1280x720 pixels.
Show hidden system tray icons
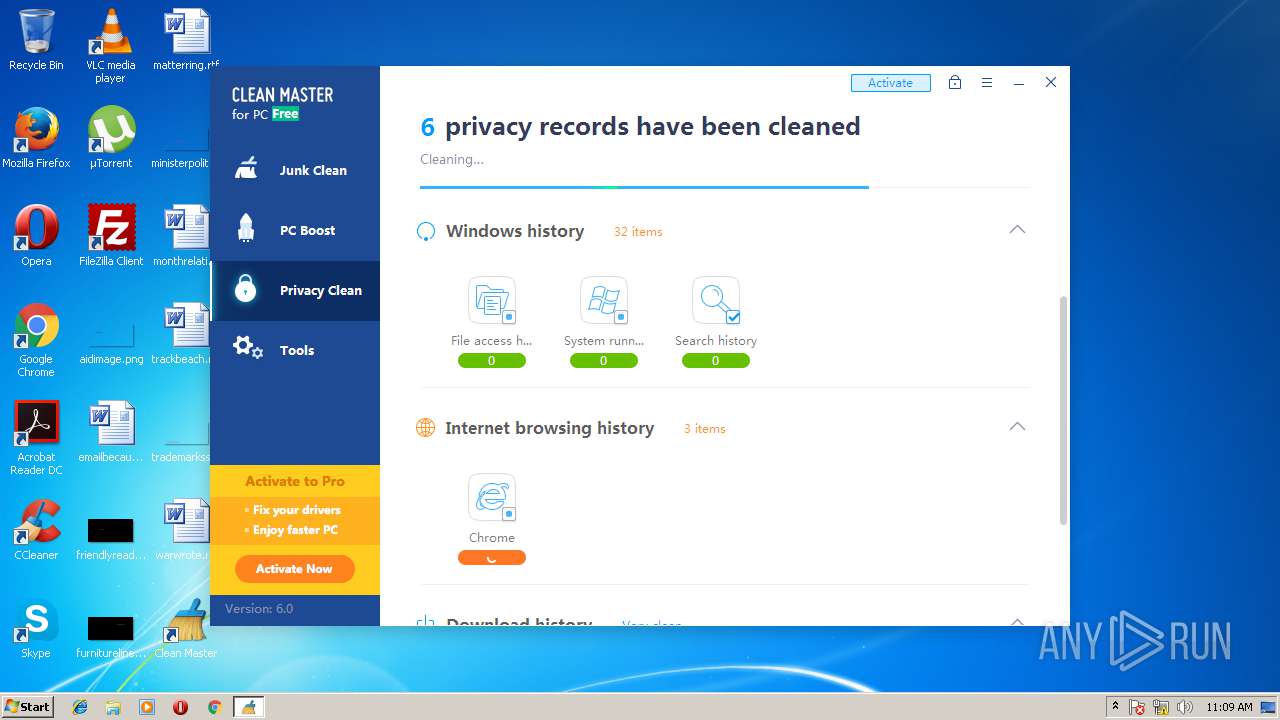(x=1115, y=707)
